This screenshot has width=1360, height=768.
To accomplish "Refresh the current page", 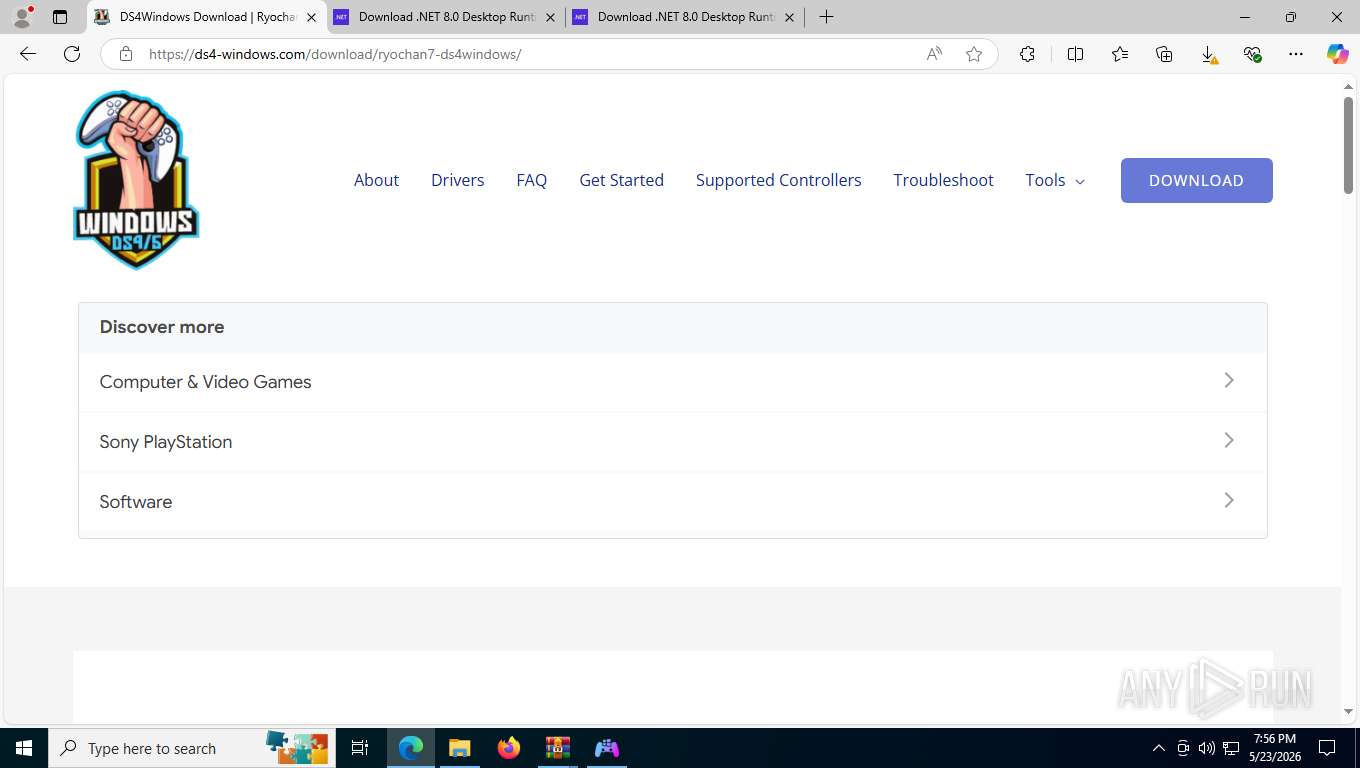I will click(x=72, y=54).
